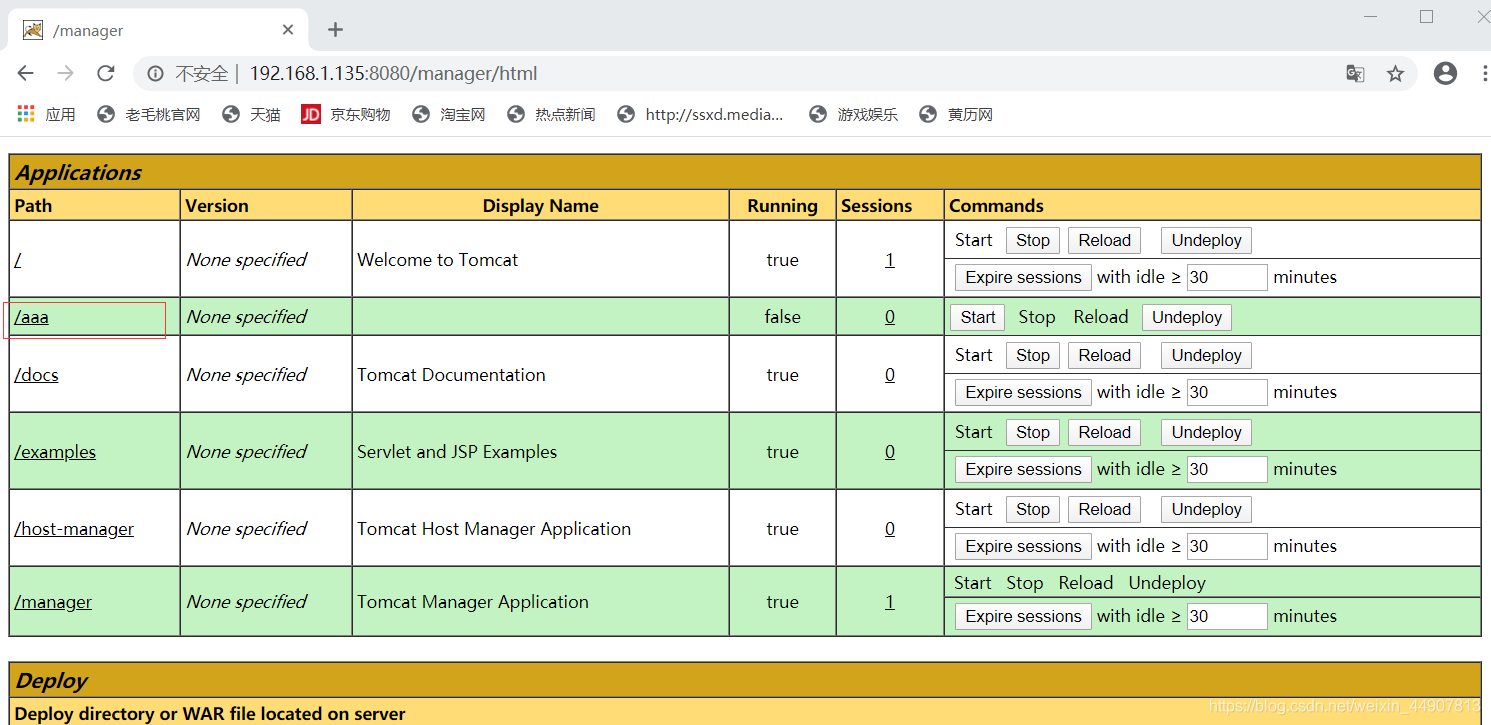Reload the /host-manager application

(1104, 509)
